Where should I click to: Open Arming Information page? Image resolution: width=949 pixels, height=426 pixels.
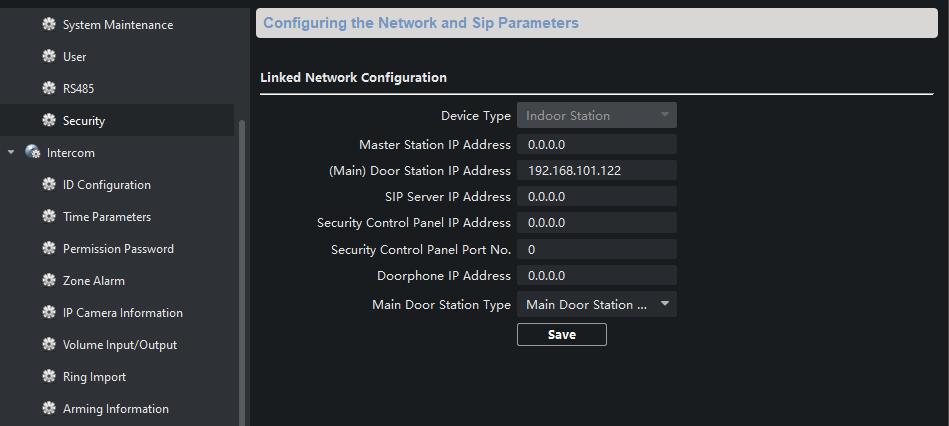point(115,408)
